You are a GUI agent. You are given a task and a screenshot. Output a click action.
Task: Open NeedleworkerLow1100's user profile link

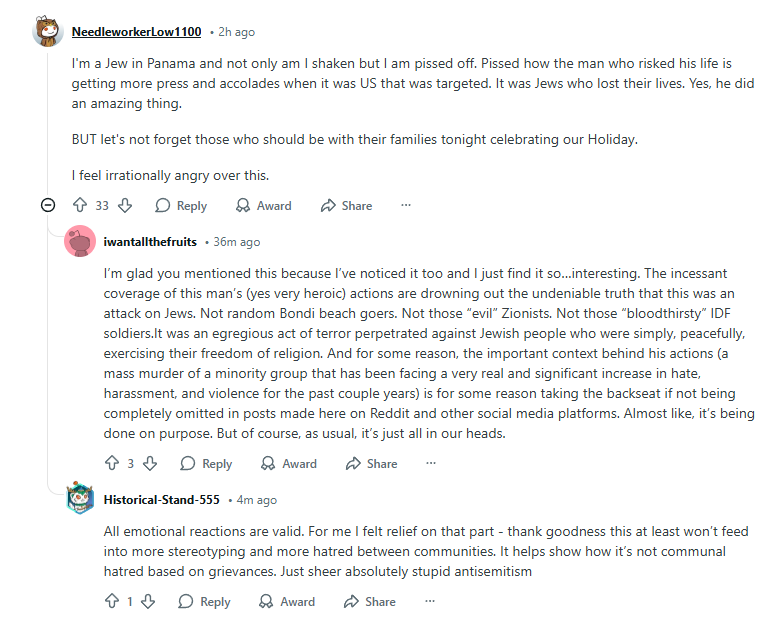[x=136, y=32]
